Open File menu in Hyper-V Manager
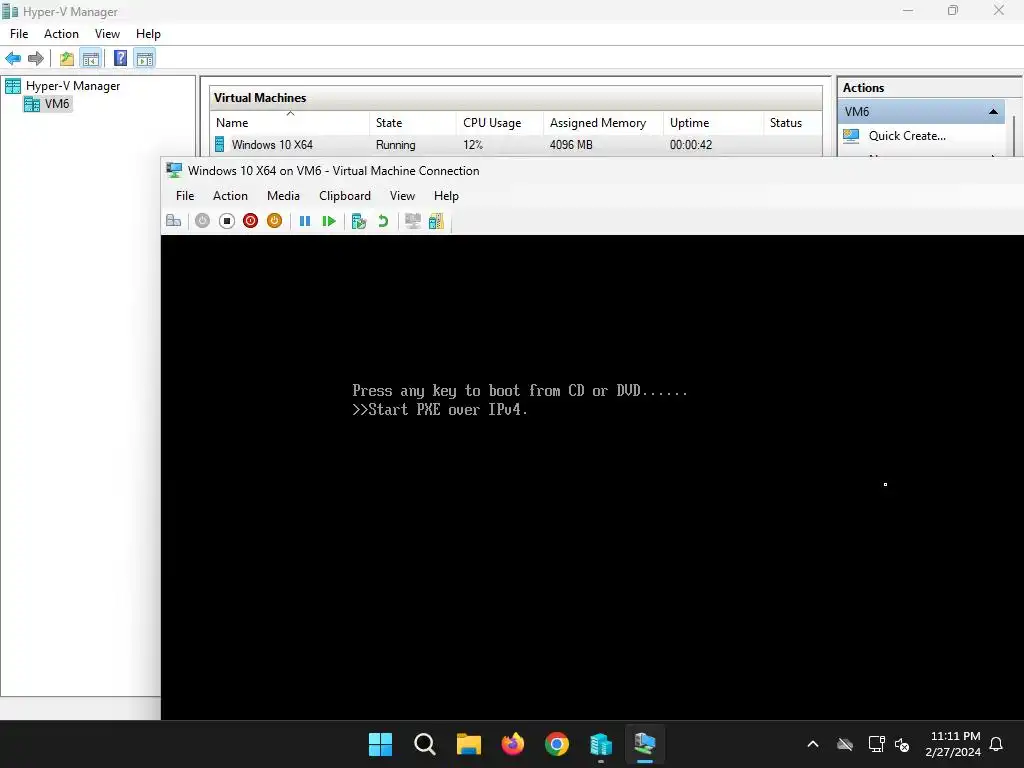The width and height of the screenshot is (1024, 768). point(19,34)
